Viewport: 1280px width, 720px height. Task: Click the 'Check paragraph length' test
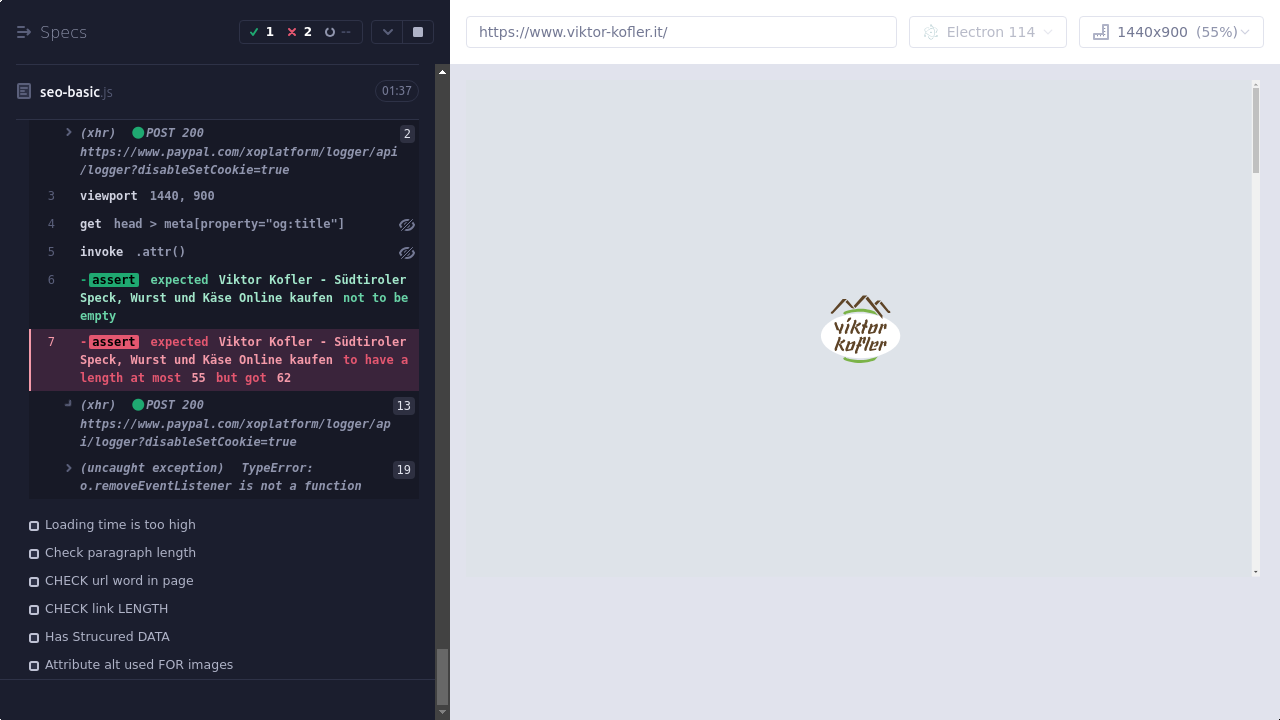click(x=120, y=553)
